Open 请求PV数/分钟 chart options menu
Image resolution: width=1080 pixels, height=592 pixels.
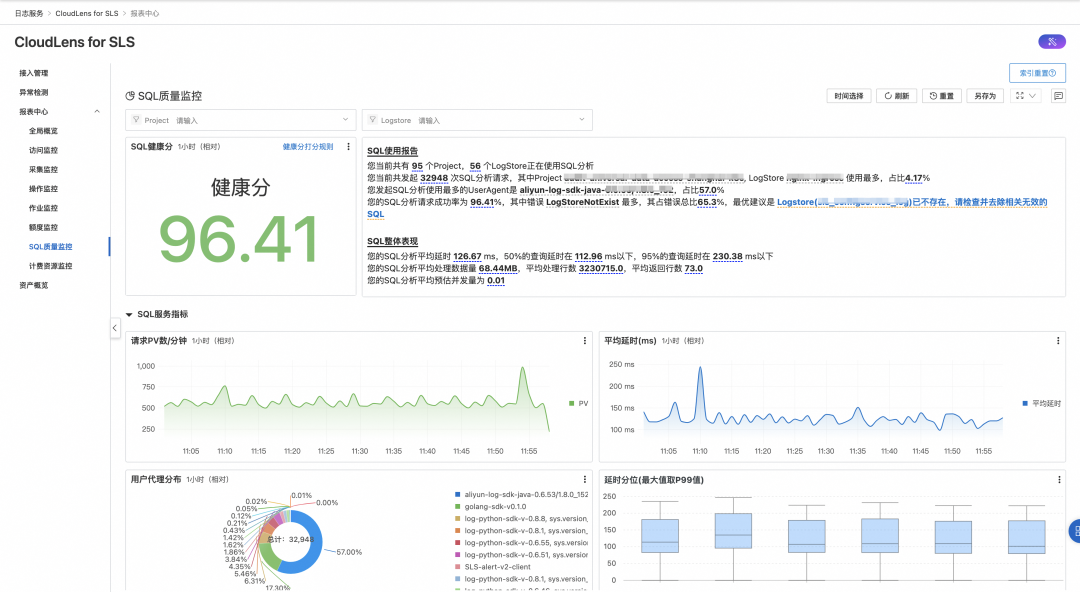pos(585,340)
